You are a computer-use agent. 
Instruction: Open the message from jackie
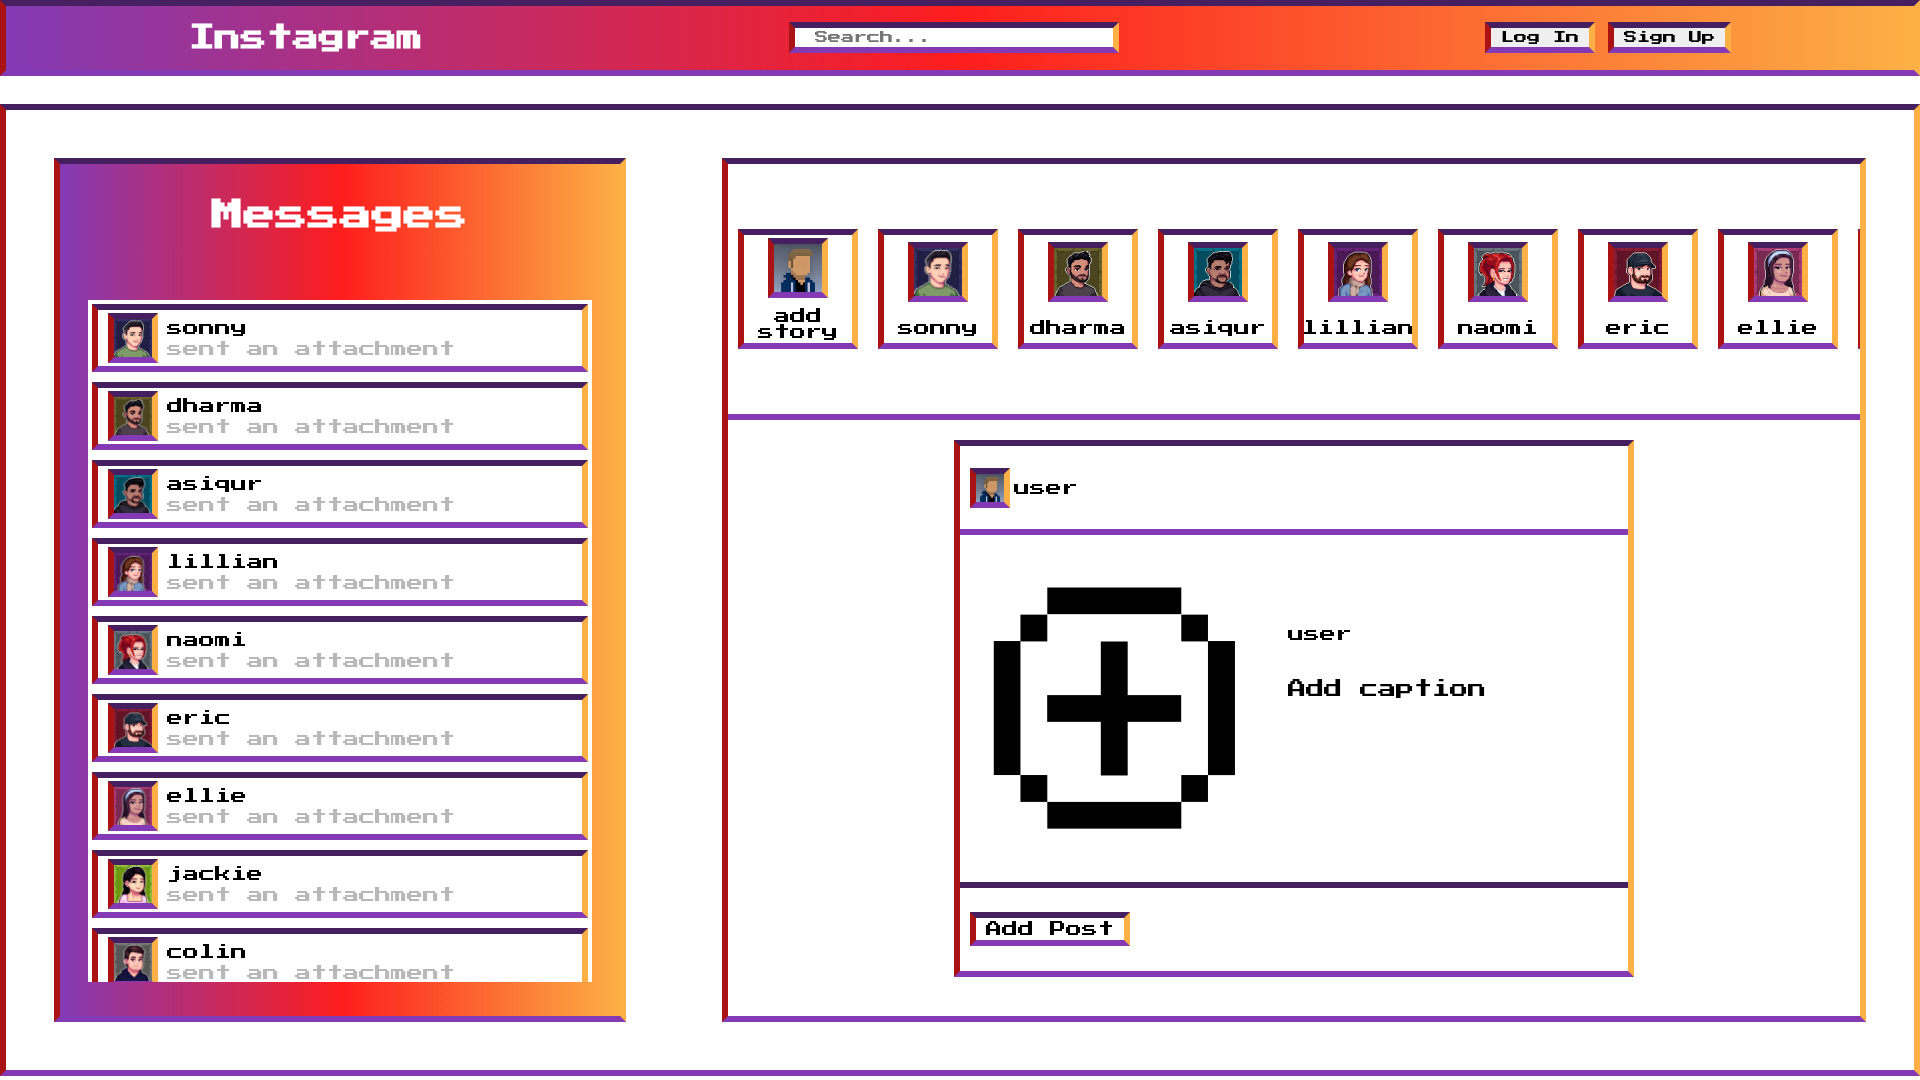340,884
